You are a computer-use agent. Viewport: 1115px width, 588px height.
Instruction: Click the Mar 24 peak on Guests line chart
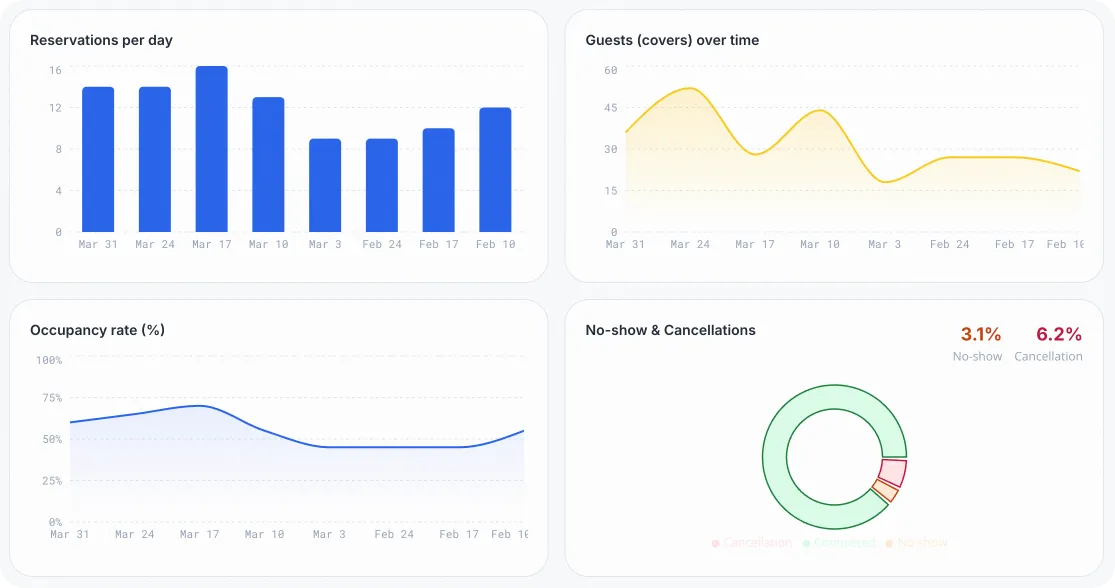[690, 89]
